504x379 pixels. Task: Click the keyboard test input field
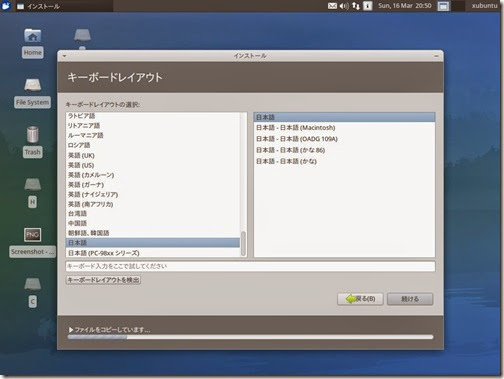pos(250,266)
